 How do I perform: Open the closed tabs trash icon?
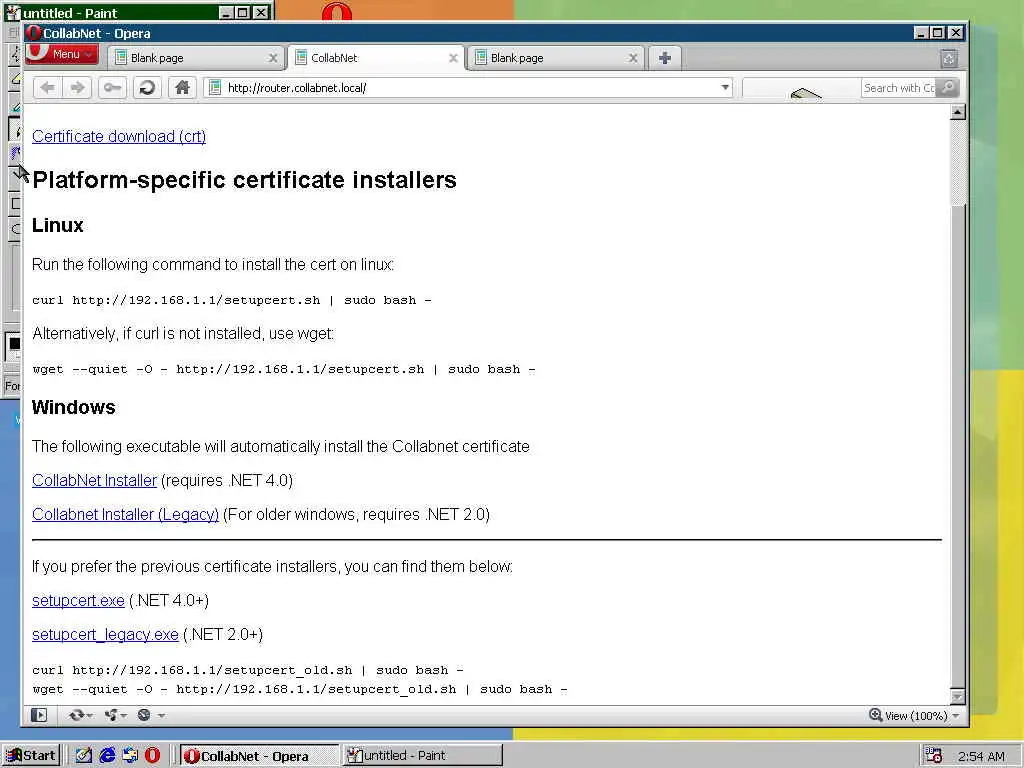949,59
